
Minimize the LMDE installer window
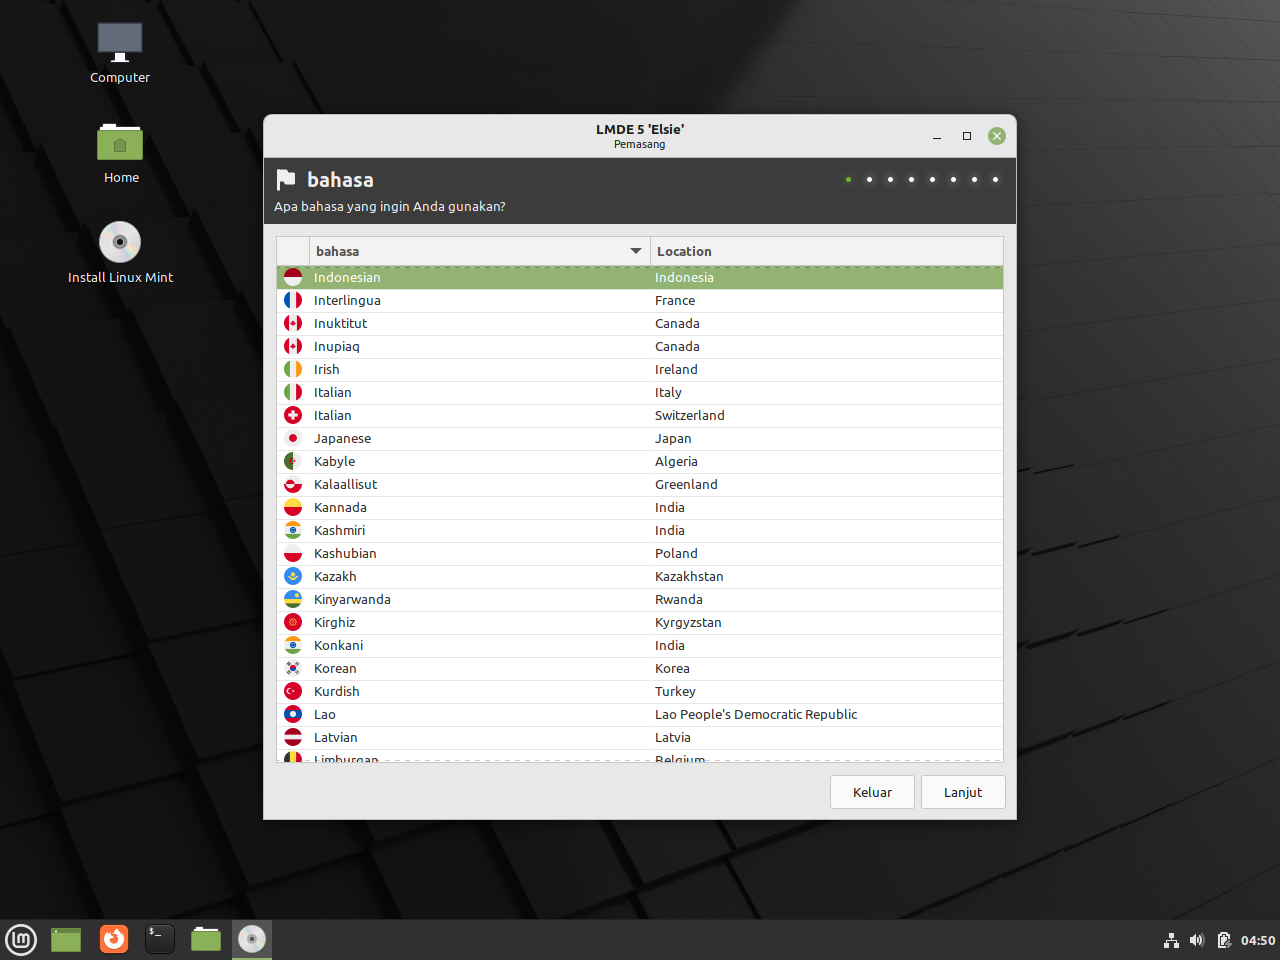click(x=937, y=136)
